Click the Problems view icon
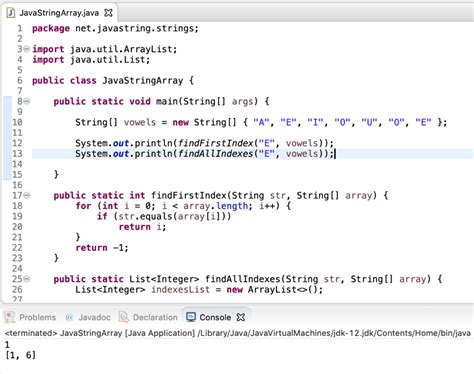Image resolution: width=474 pixels, height=374 pixels. click(x=10, y=317)
